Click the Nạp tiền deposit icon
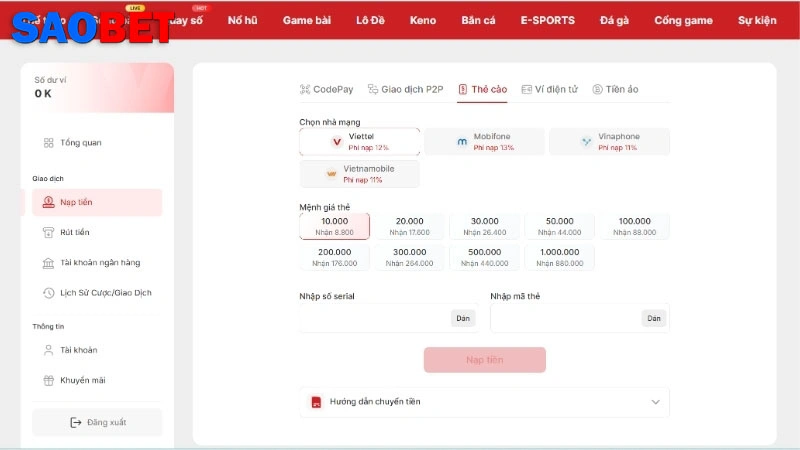800x450 pixels. pos(48,203)
